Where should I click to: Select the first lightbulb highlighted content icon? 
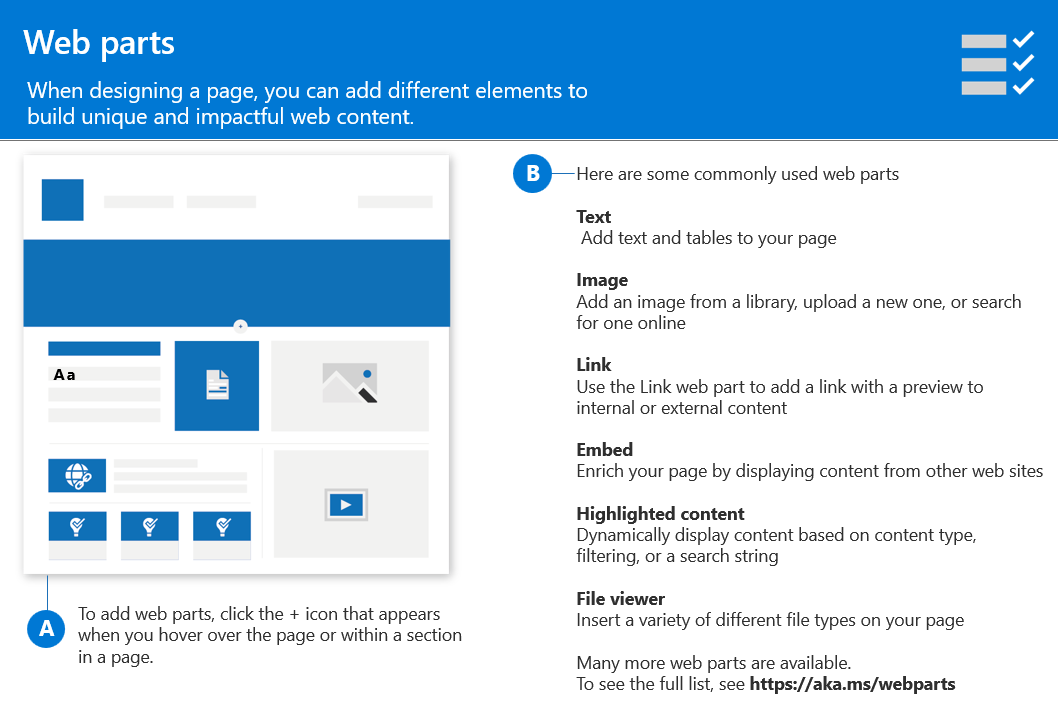pyautogui.click(x=77, y=525)
